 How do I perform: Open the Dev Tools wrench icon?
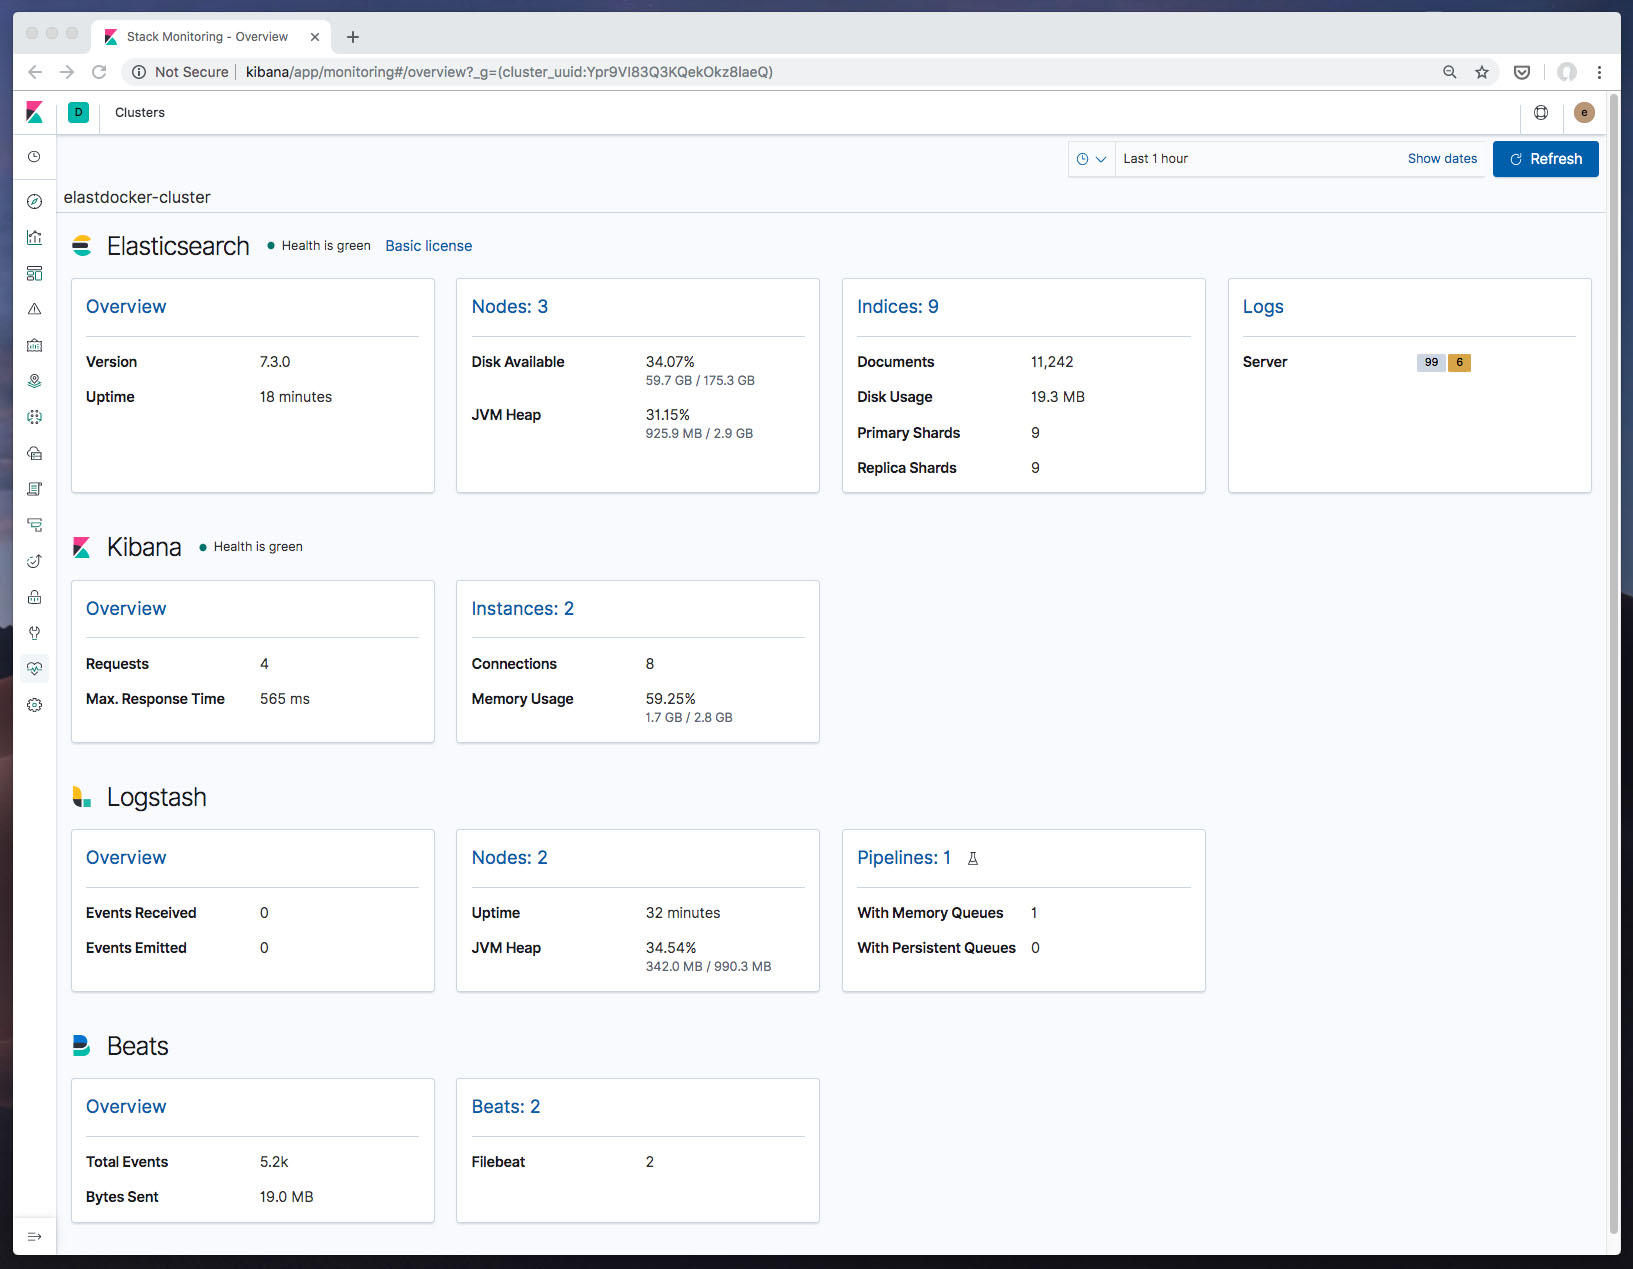coord(34,633)
